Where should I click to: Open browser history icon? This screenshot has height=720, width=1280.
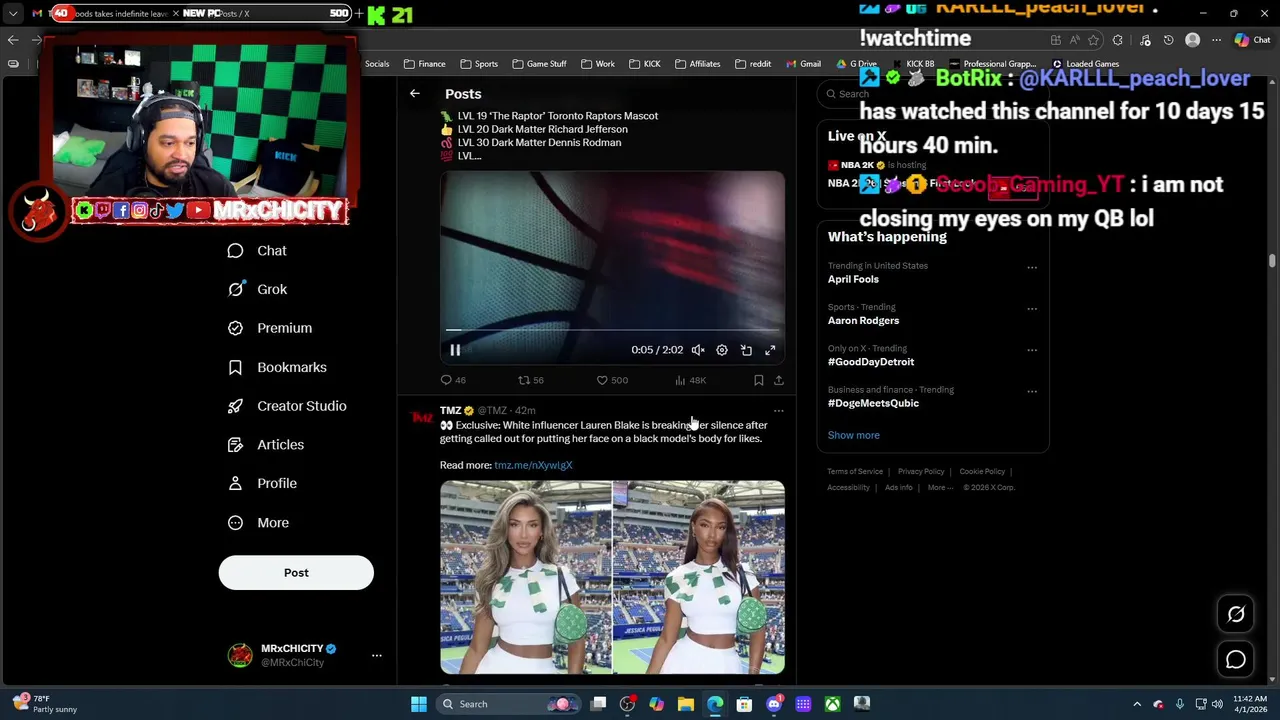click(x=1168, y=40)
